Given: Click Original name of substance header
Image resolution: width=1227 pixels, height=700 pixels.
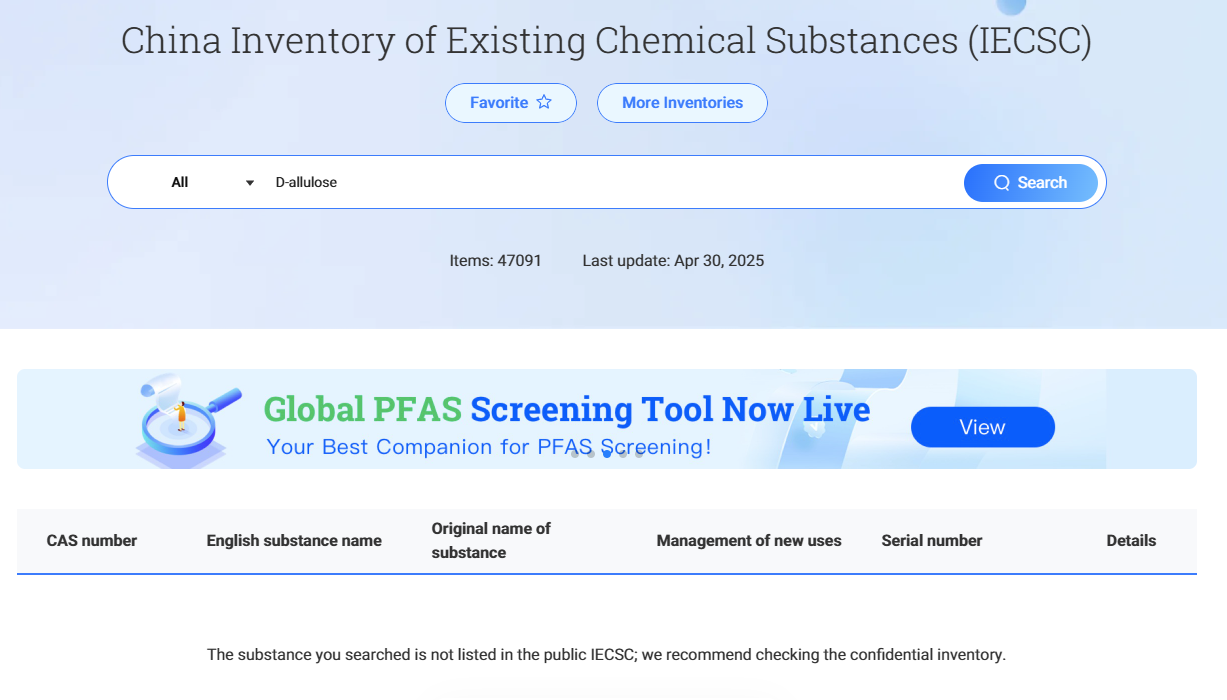Looking at the screenshot, I should pyautogui.click(x=491, y=540).
